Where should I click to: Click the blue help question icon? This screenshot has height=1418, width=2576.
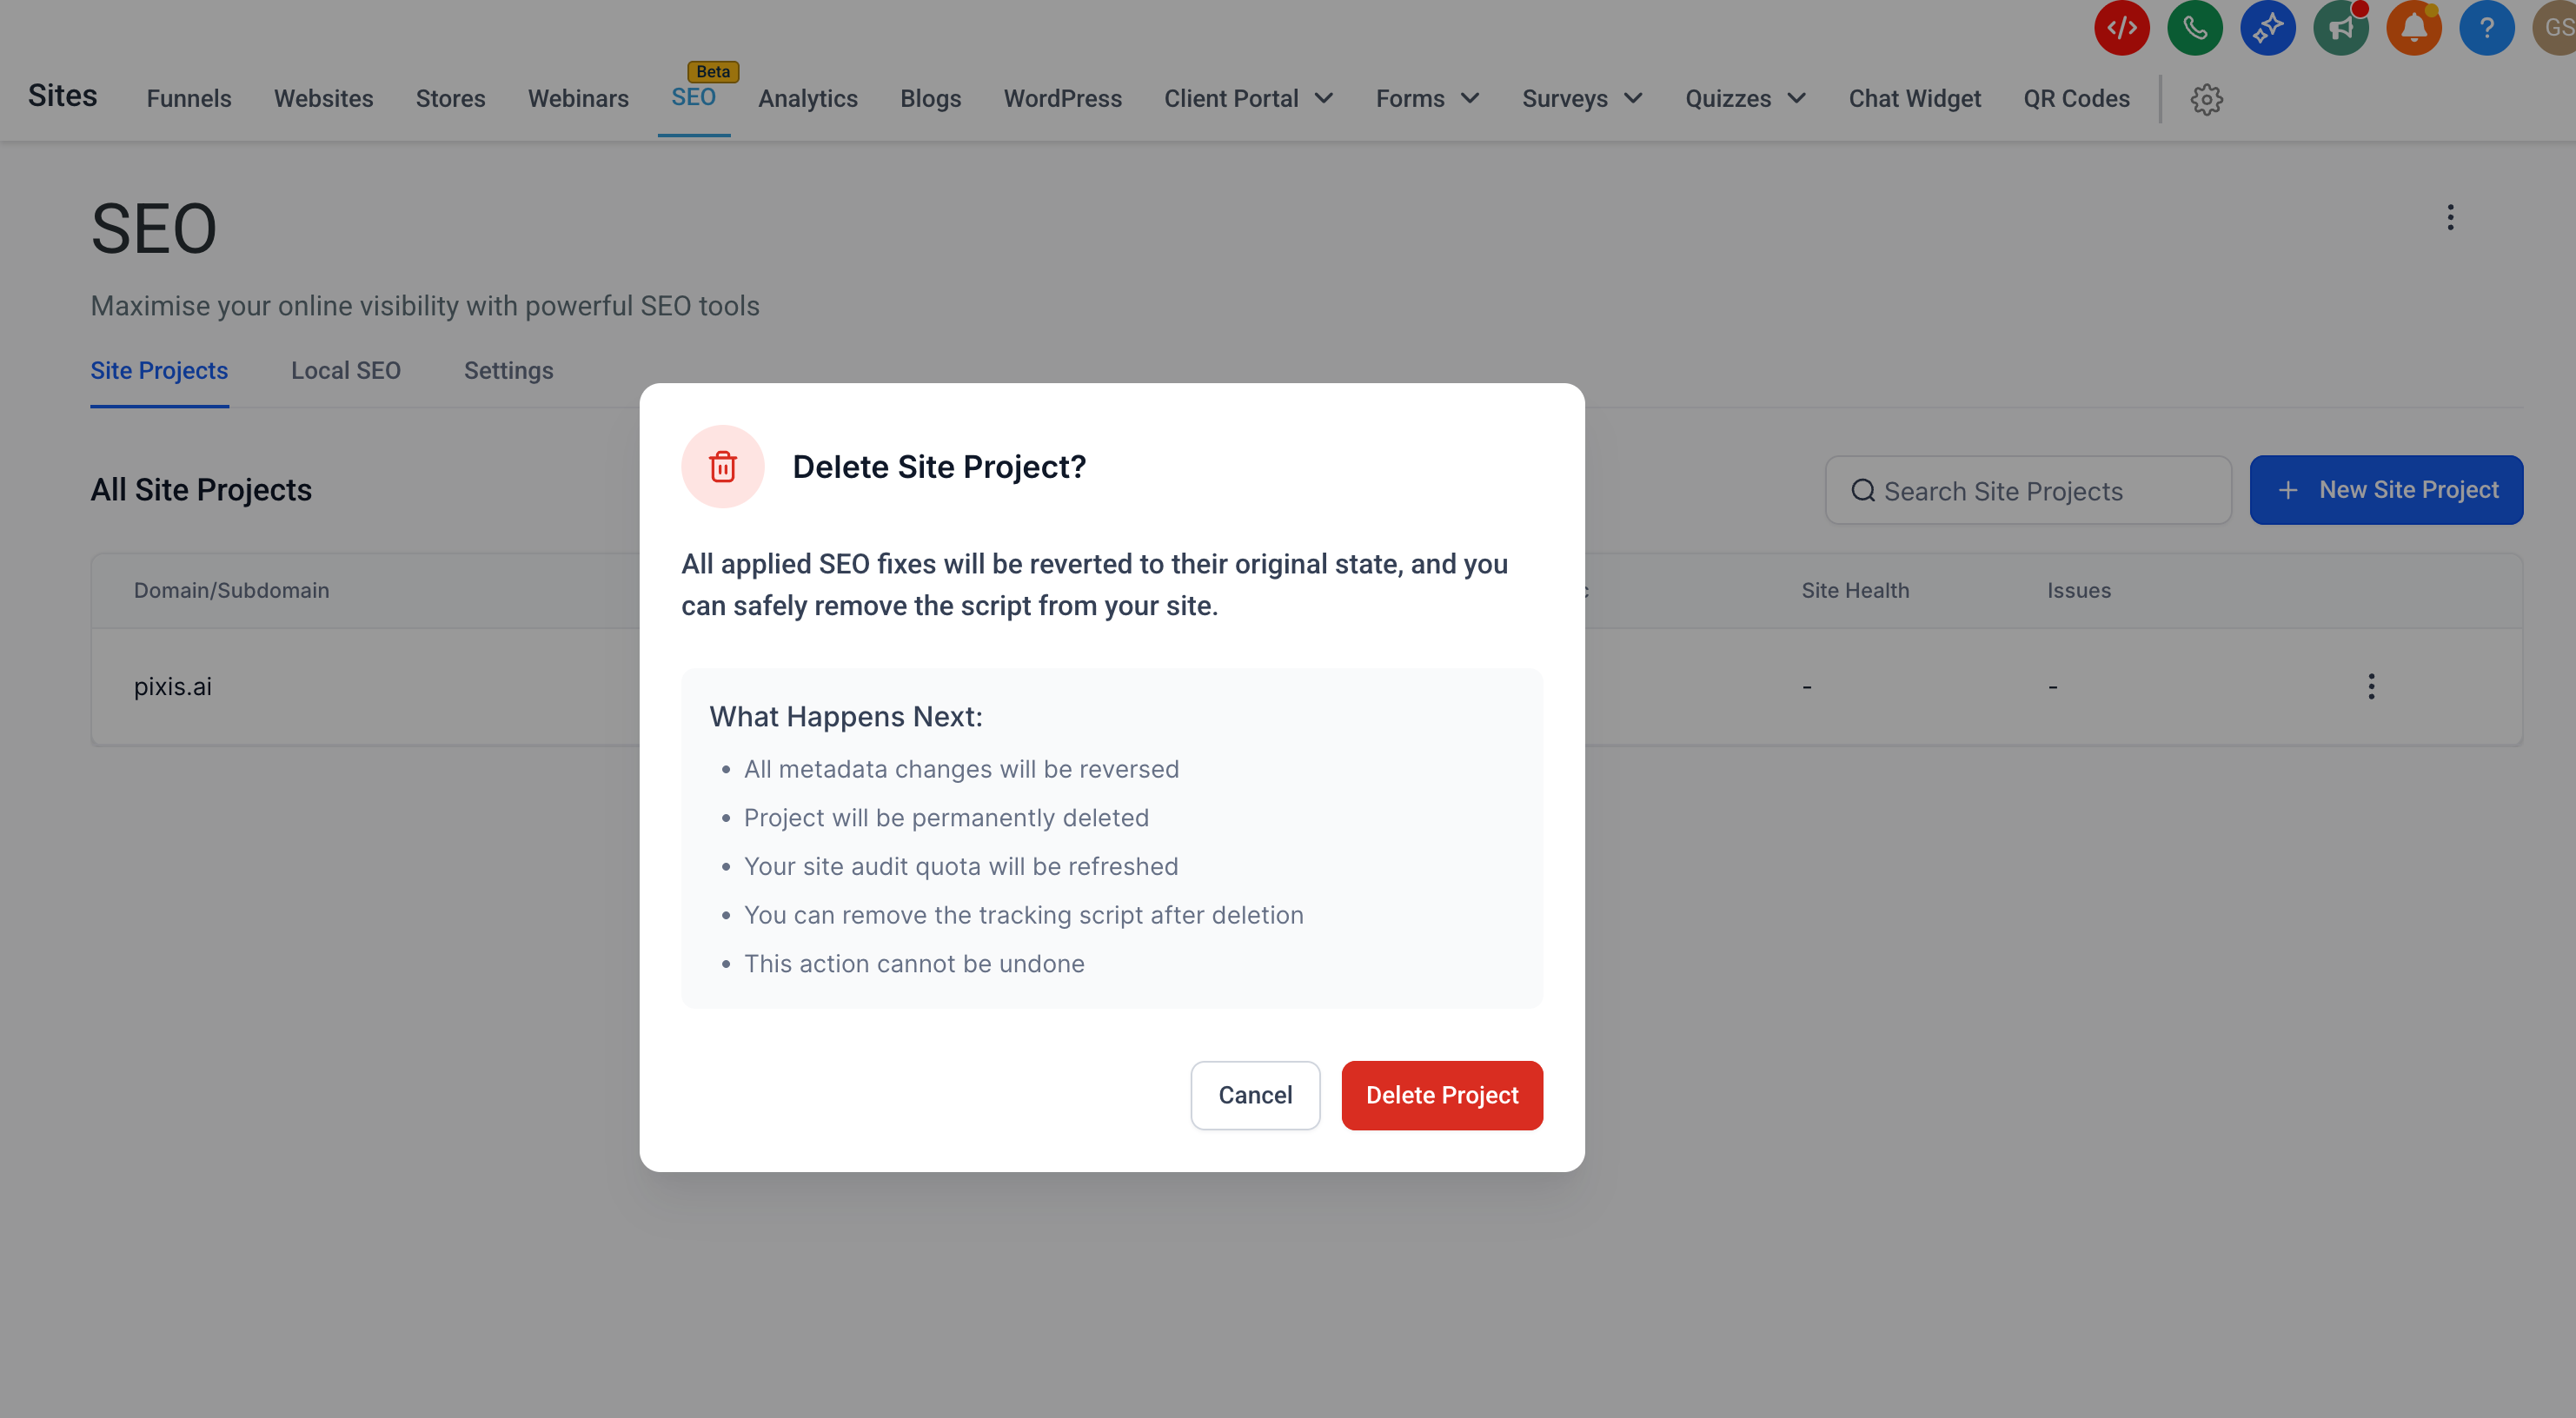[x=2486, y=28]
